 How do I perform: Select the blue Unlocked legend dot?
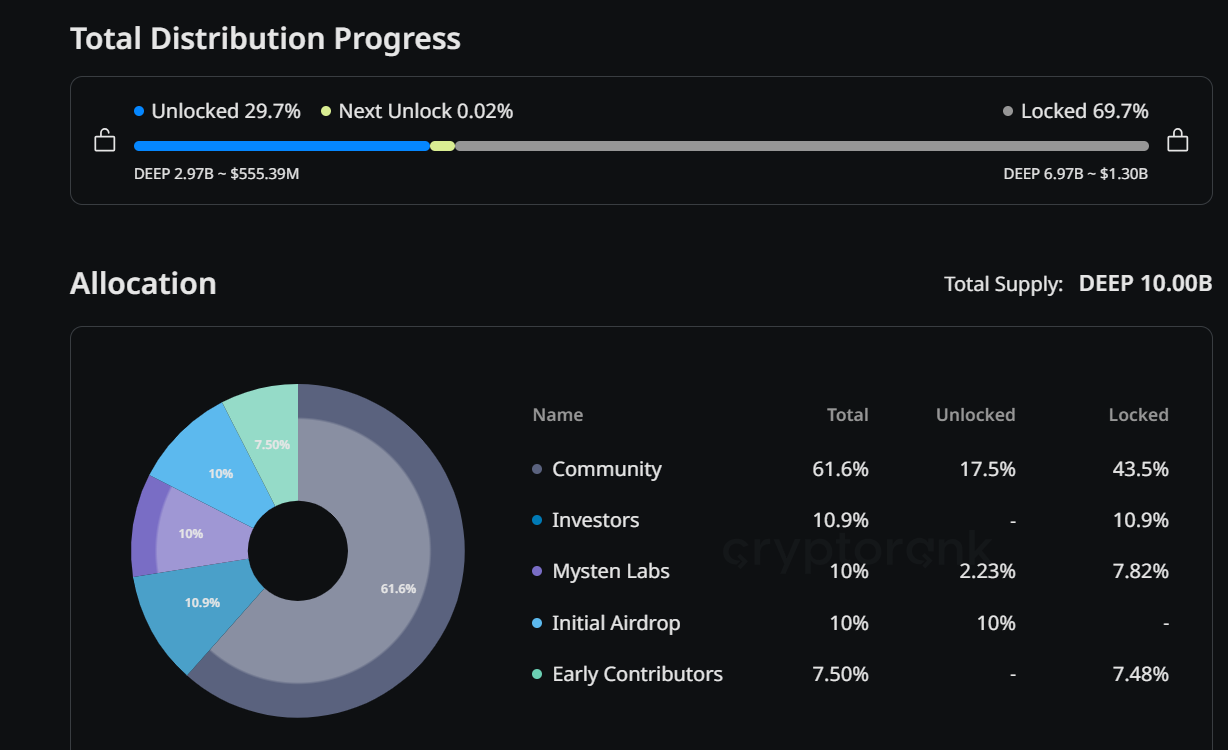tap(140, 111)
